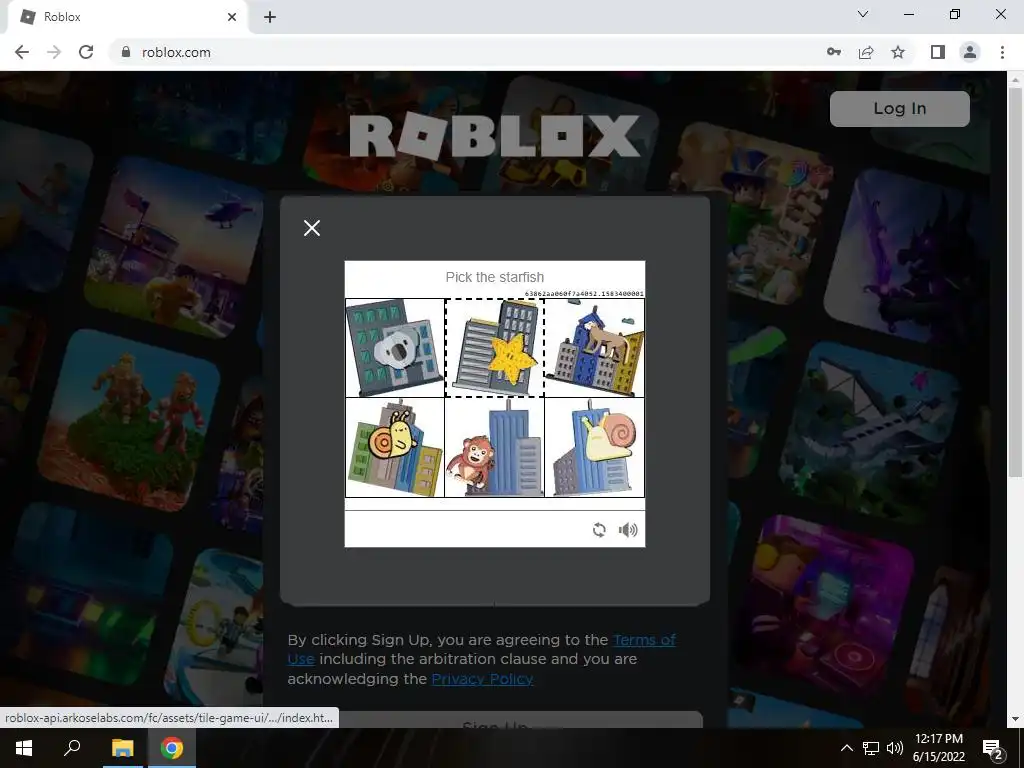Show hidden system tray icons

846,748
